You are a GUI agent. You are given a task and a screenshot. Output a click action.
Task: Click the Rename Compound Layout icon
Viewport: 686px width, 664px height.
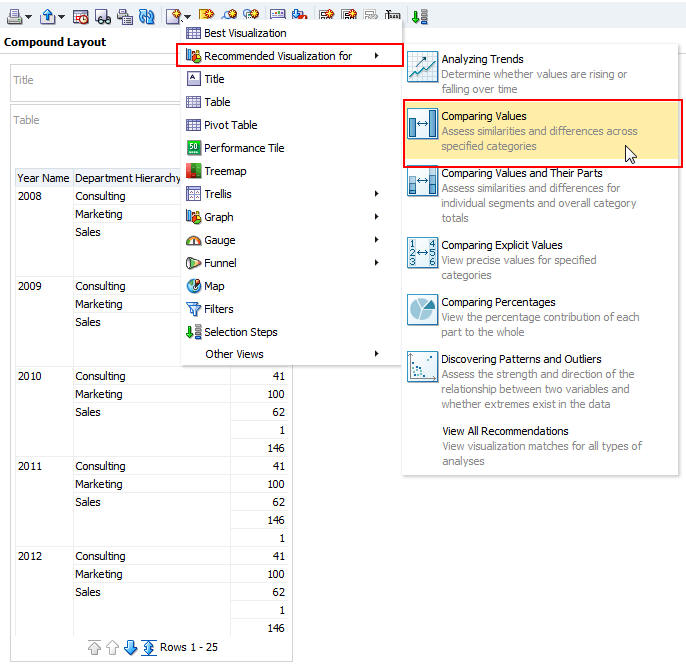[x=392, y=15]
